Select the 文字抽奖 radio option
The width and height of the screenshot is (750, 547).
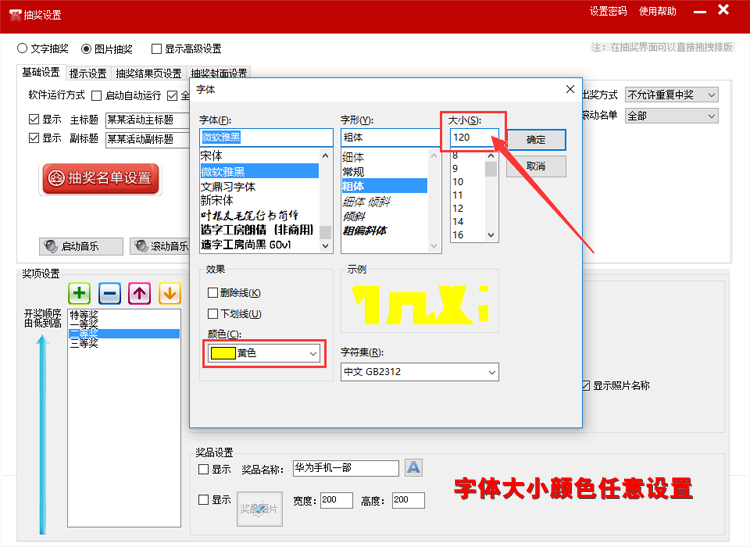23,48
